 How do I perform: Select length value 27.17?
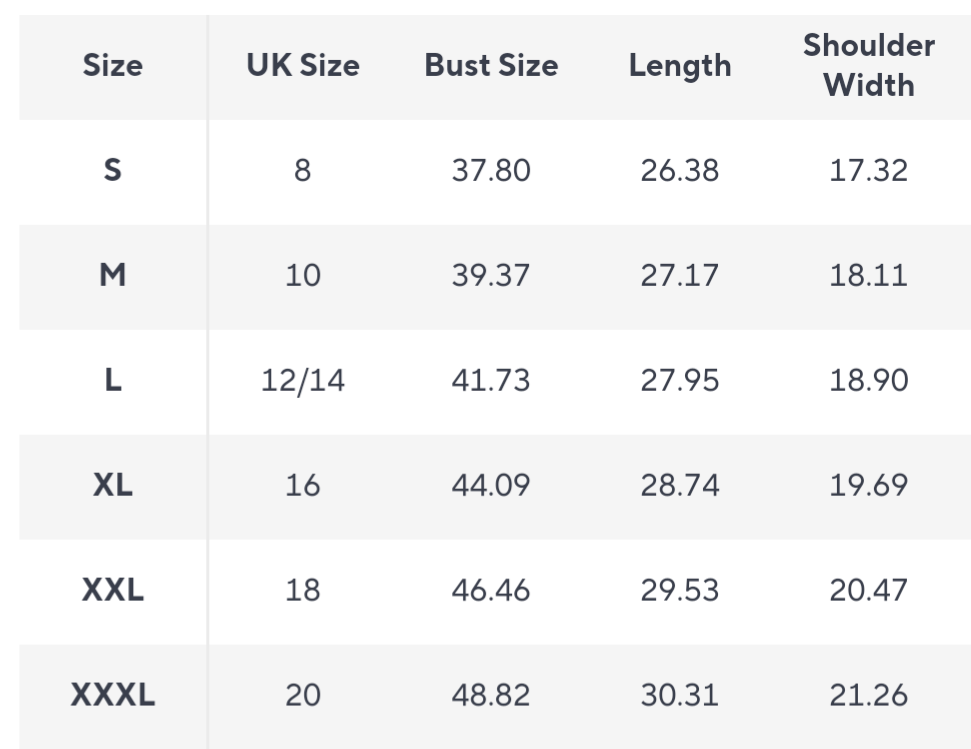pos(680,275)
